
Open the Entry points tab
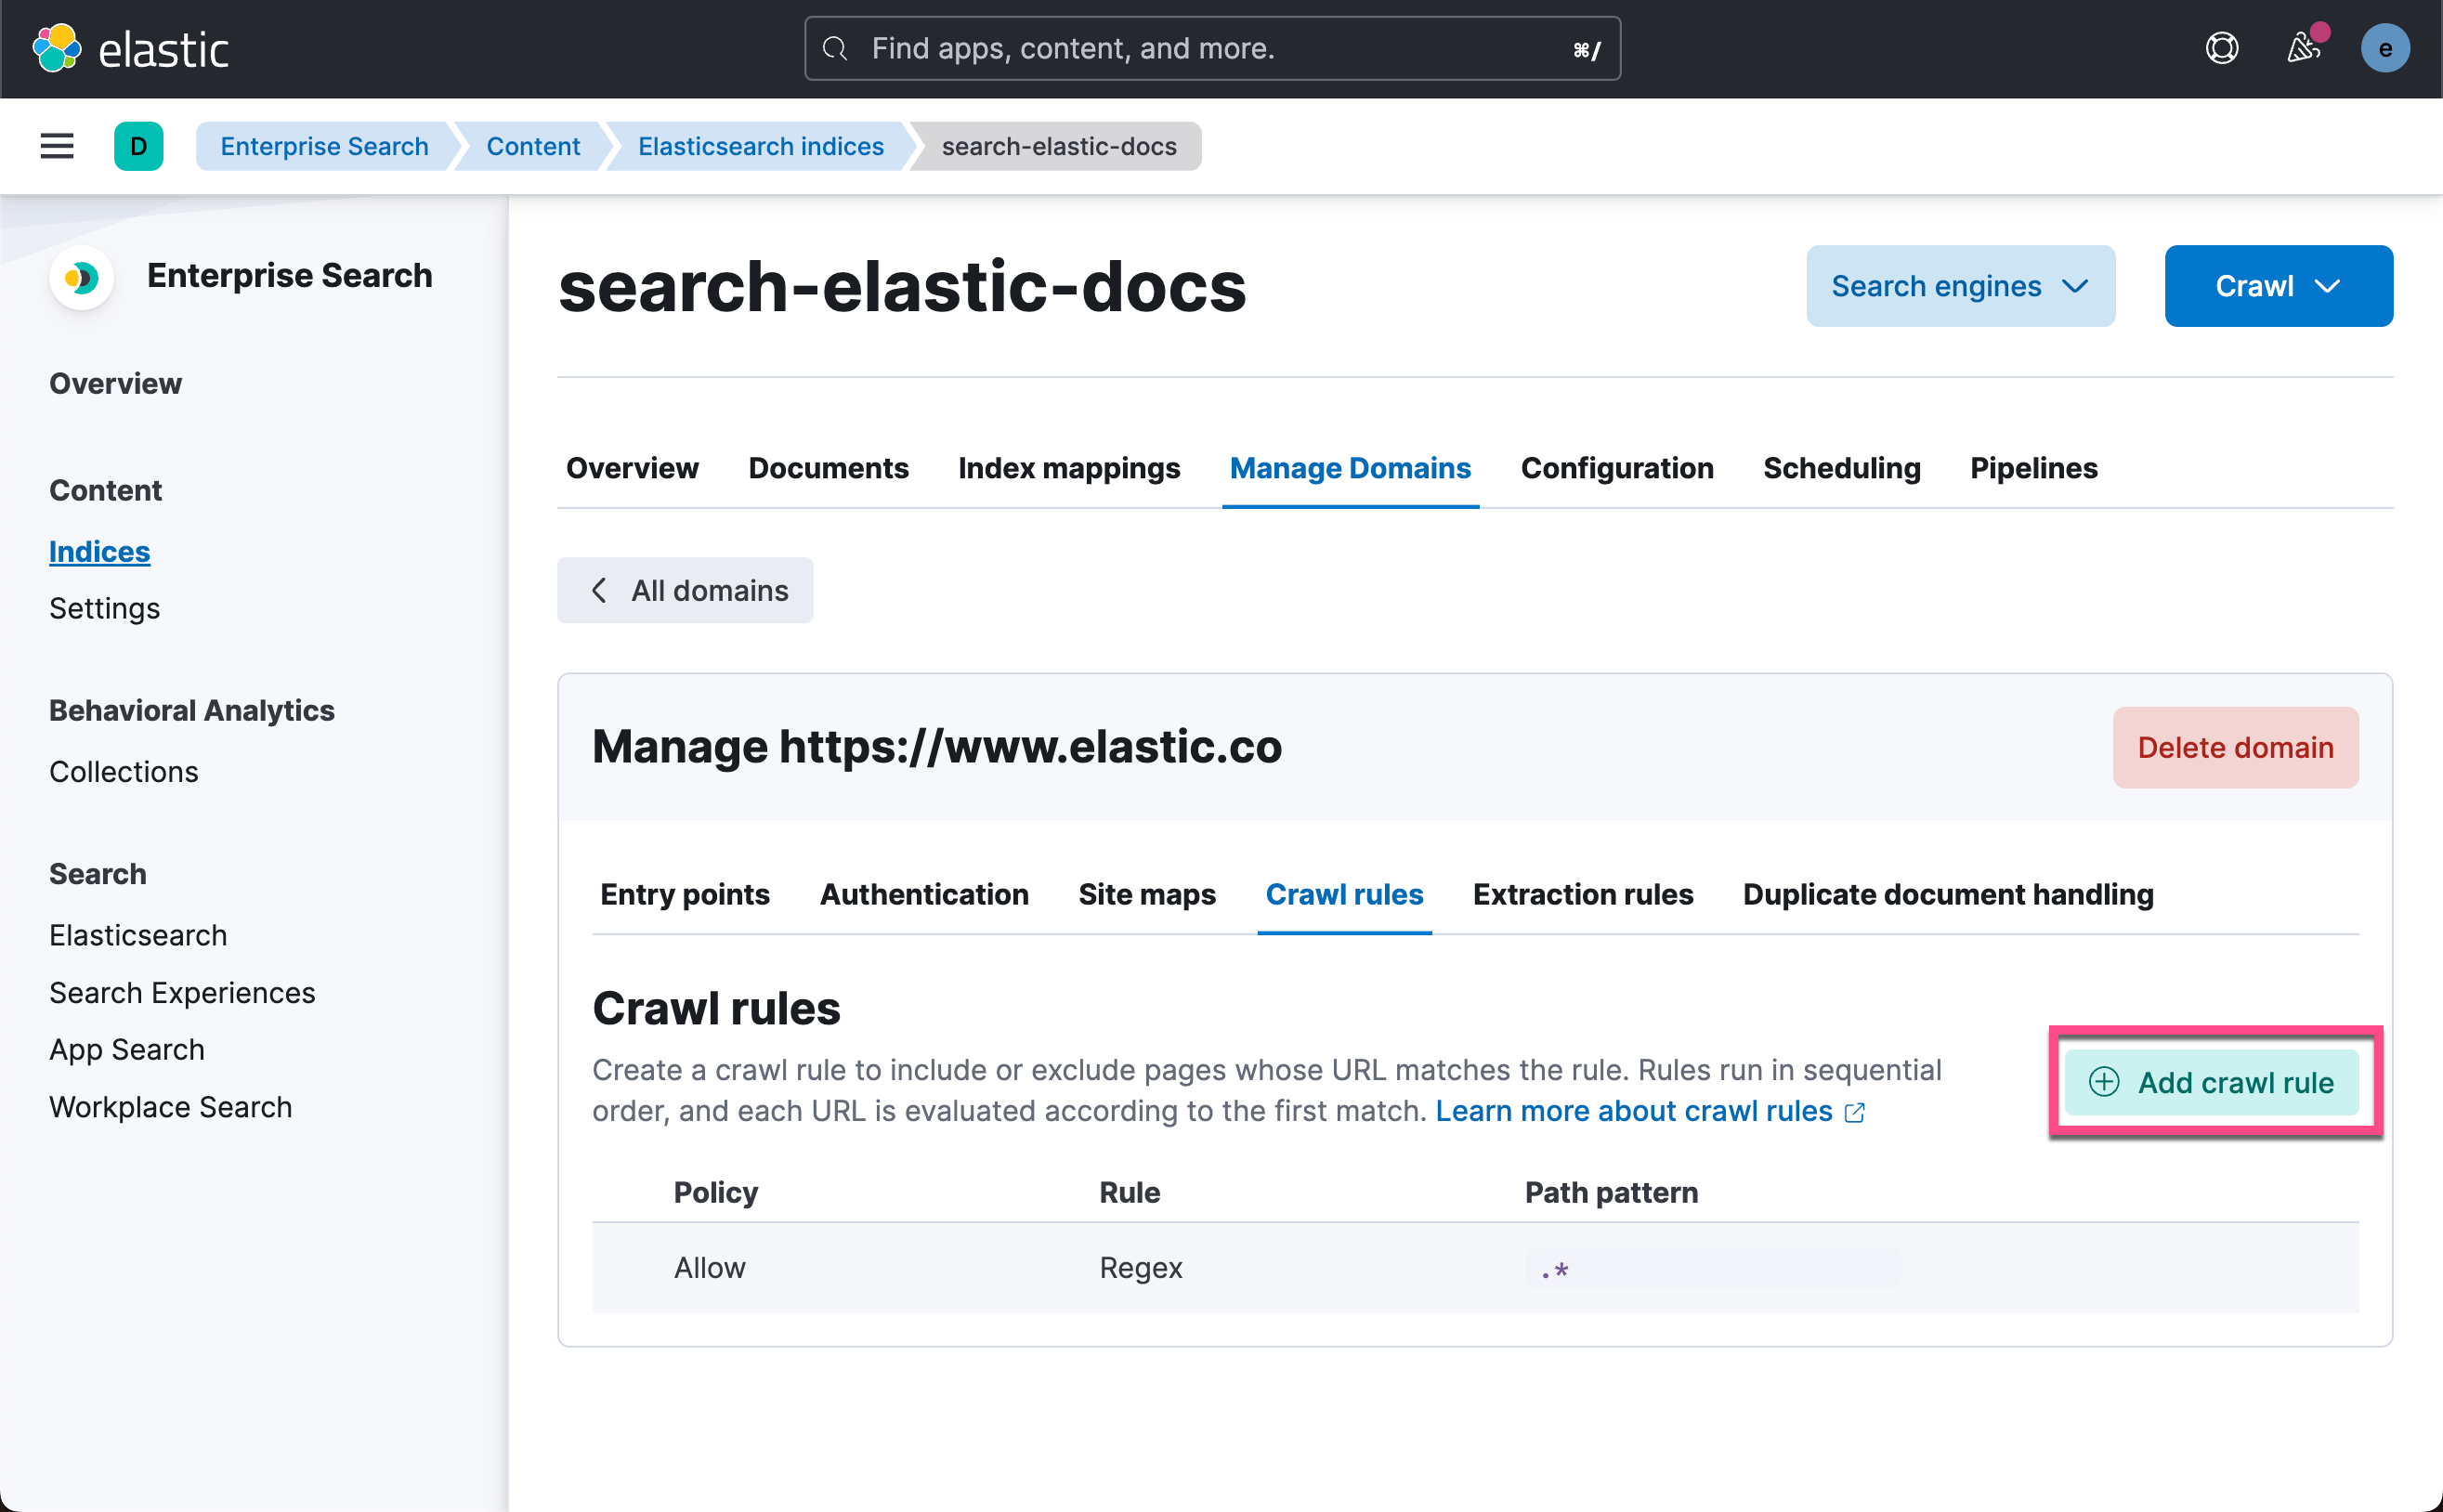684,894
